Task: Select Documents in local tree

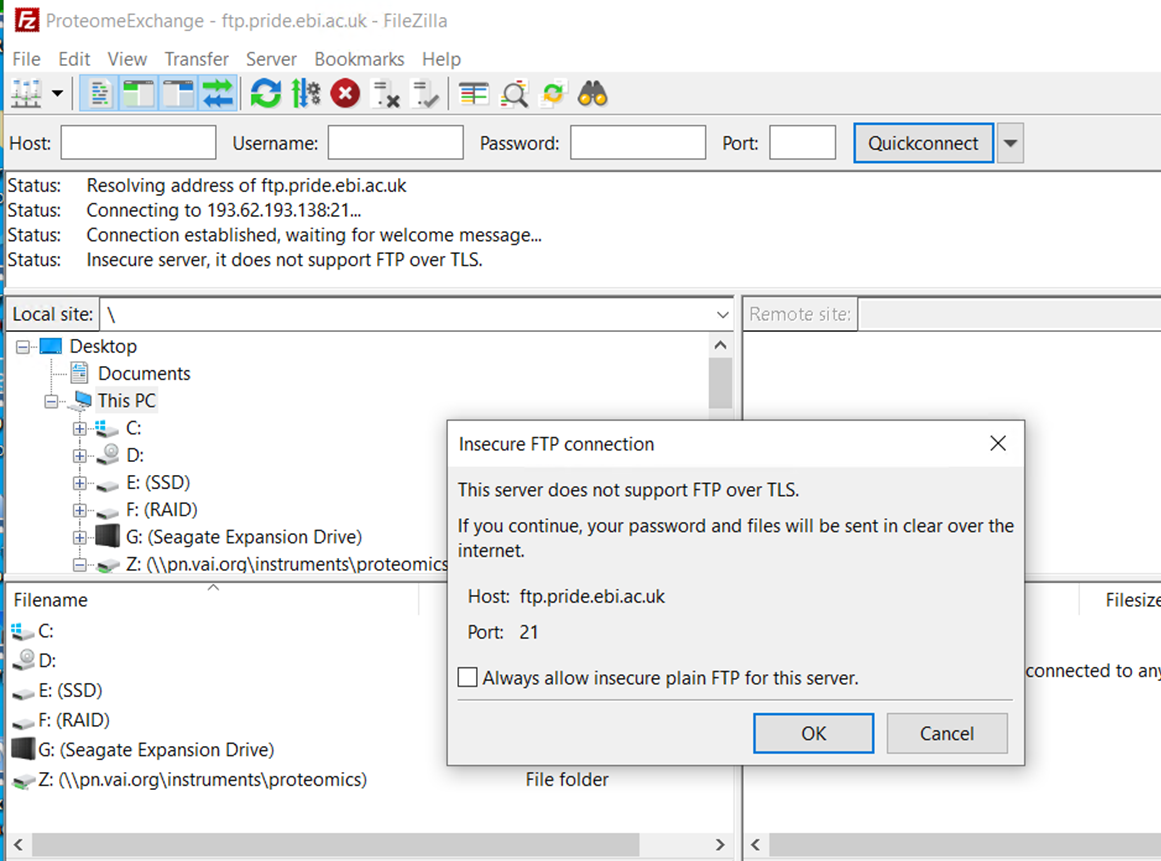Action: [144, 373]
